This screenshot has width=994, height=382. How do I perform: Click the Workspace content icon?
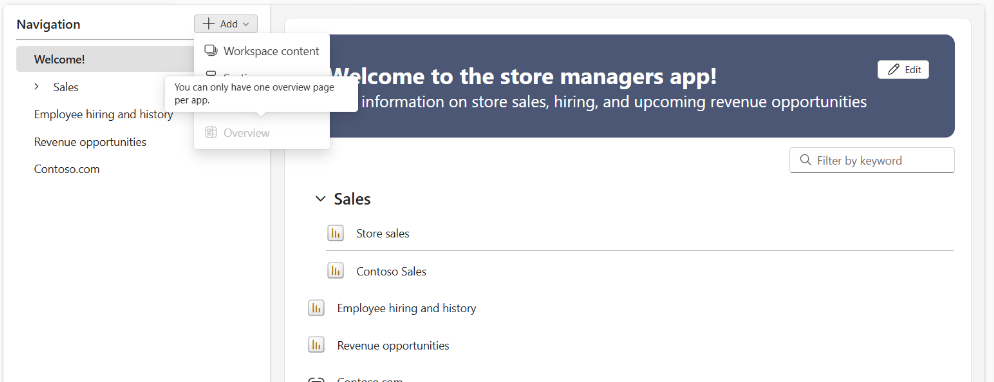pyautogui.click(x=211, y=51)
